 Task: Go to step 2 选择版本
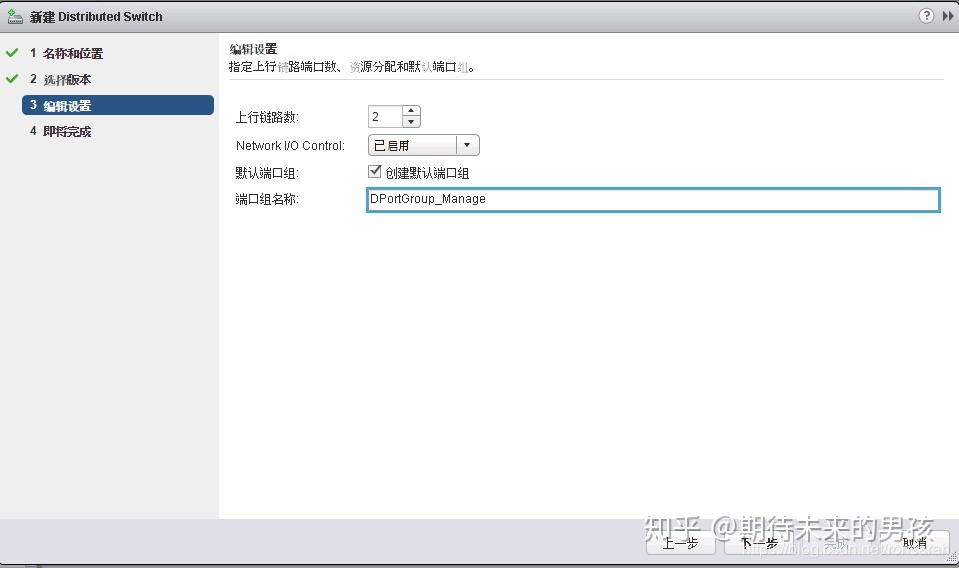tap(61, 79)
